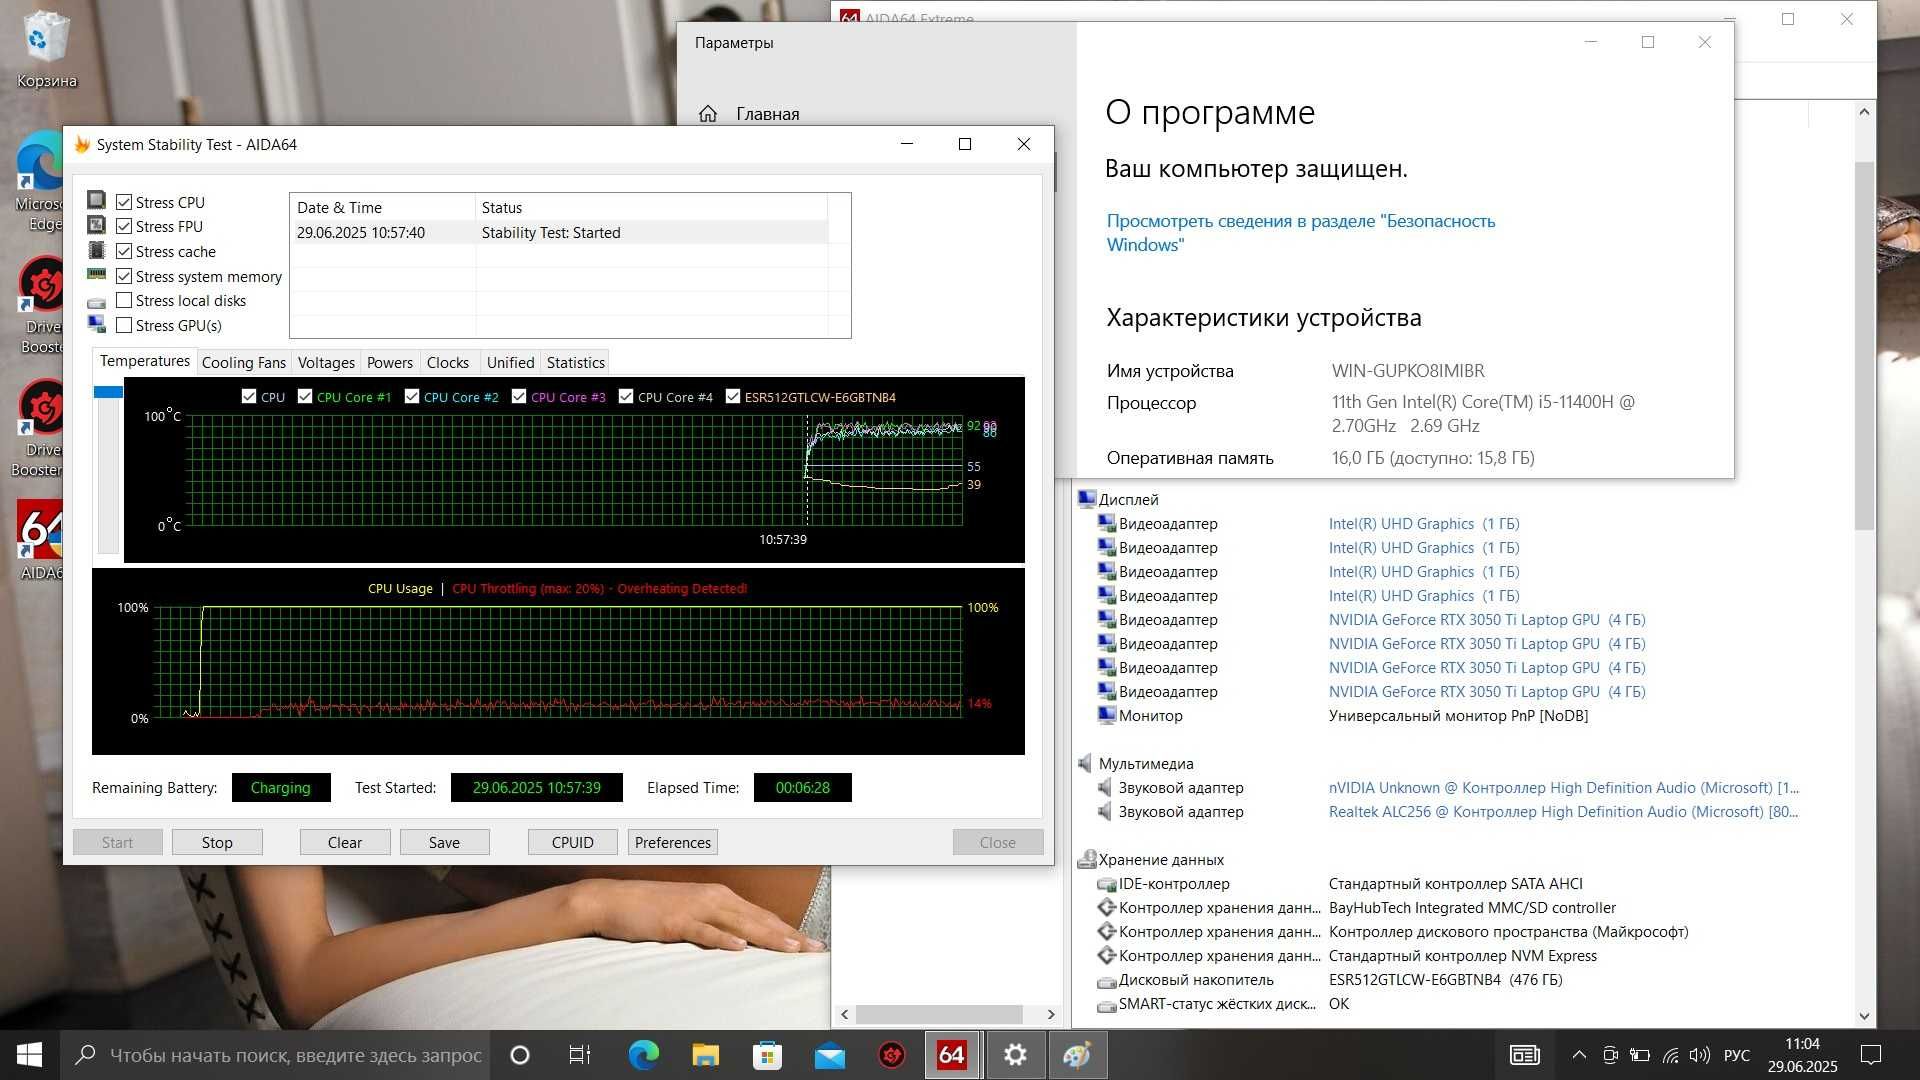Viewport: 1920px width, 1080px height.
Task: Uncheck Stress system memory checkbox
Action: coord(124,276)
